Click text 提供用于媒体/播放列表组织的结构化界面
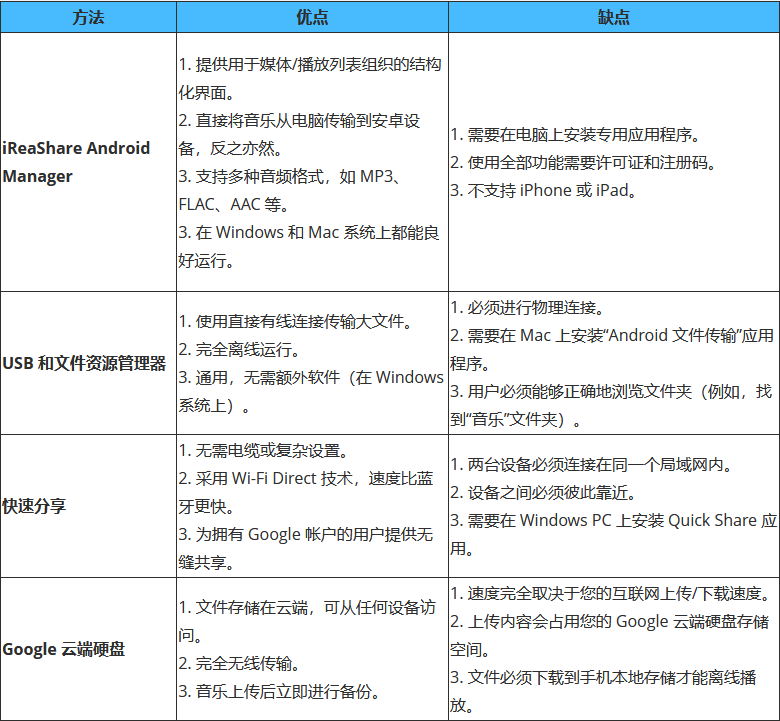Image resolution: width=780 pixels, height=721 pixels. click(310, 78)
